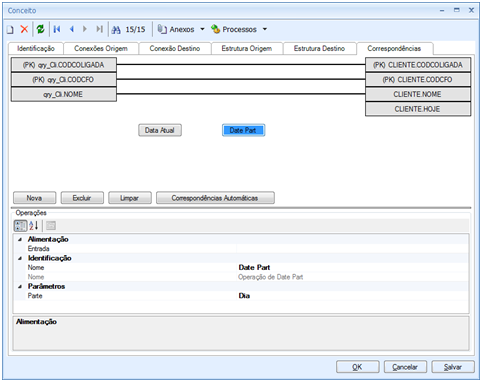Go to the previous record

(72, 29)
